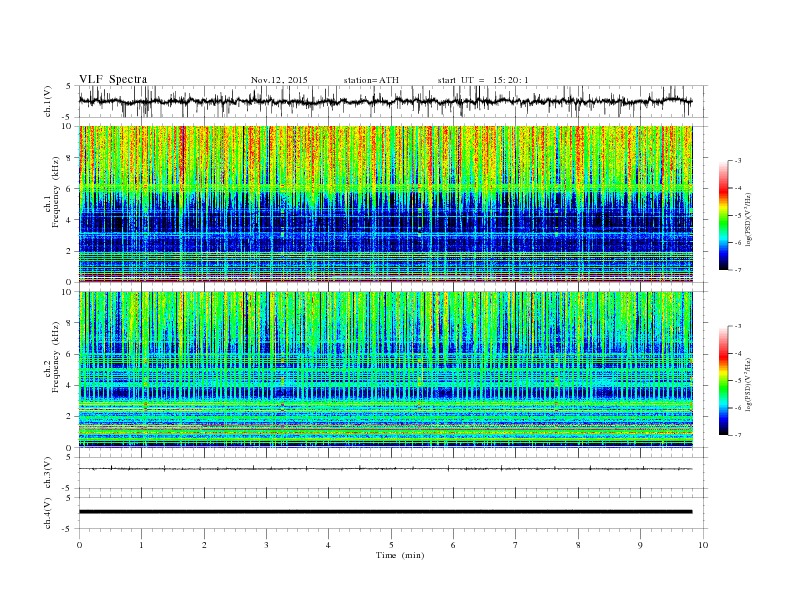Click the time axis tick label "8"
Image resolution: width=792 pixels, height=612 pixels.
578,545
